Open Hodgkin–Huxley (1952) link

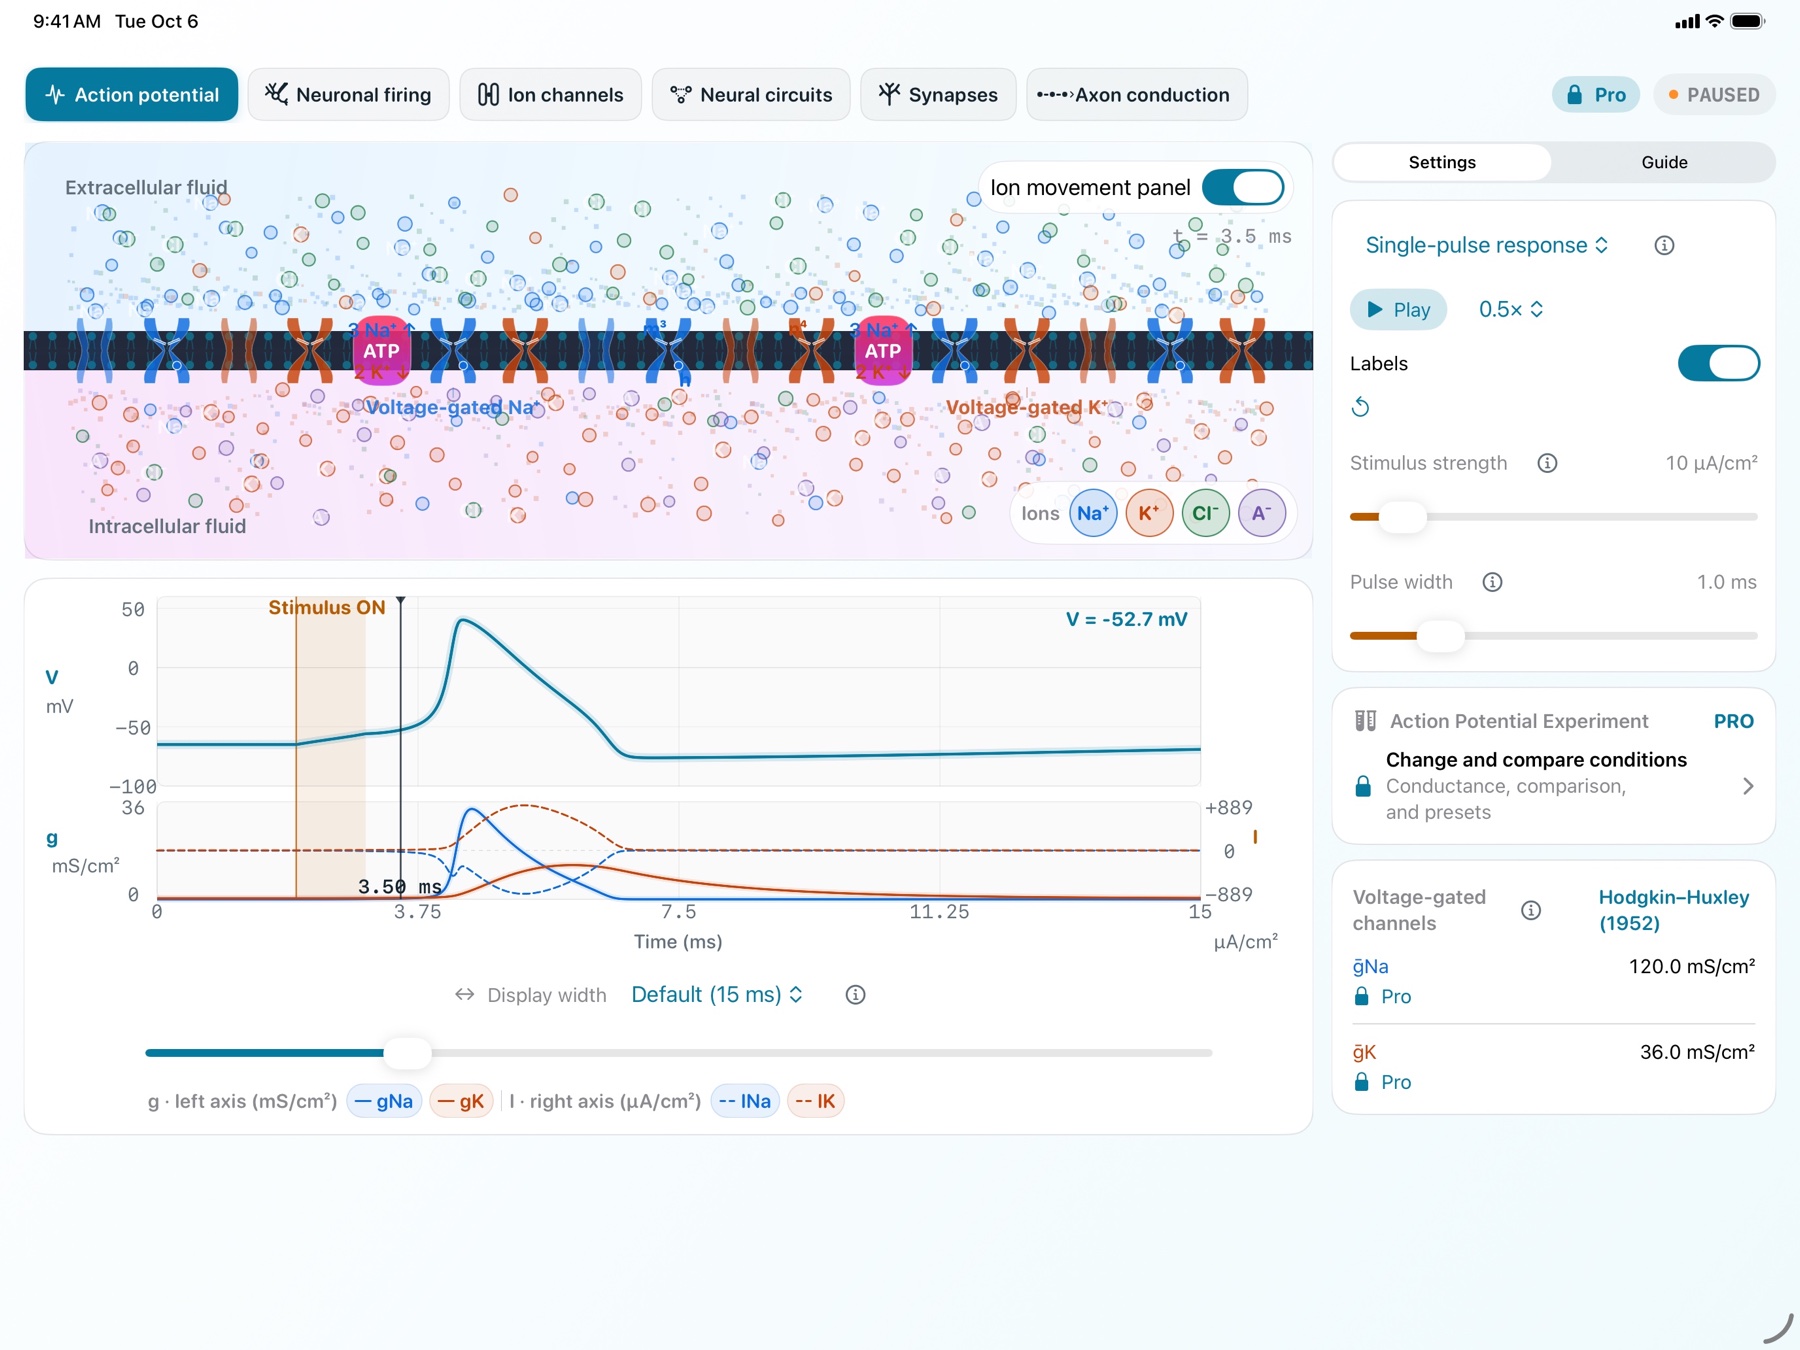1673,910
